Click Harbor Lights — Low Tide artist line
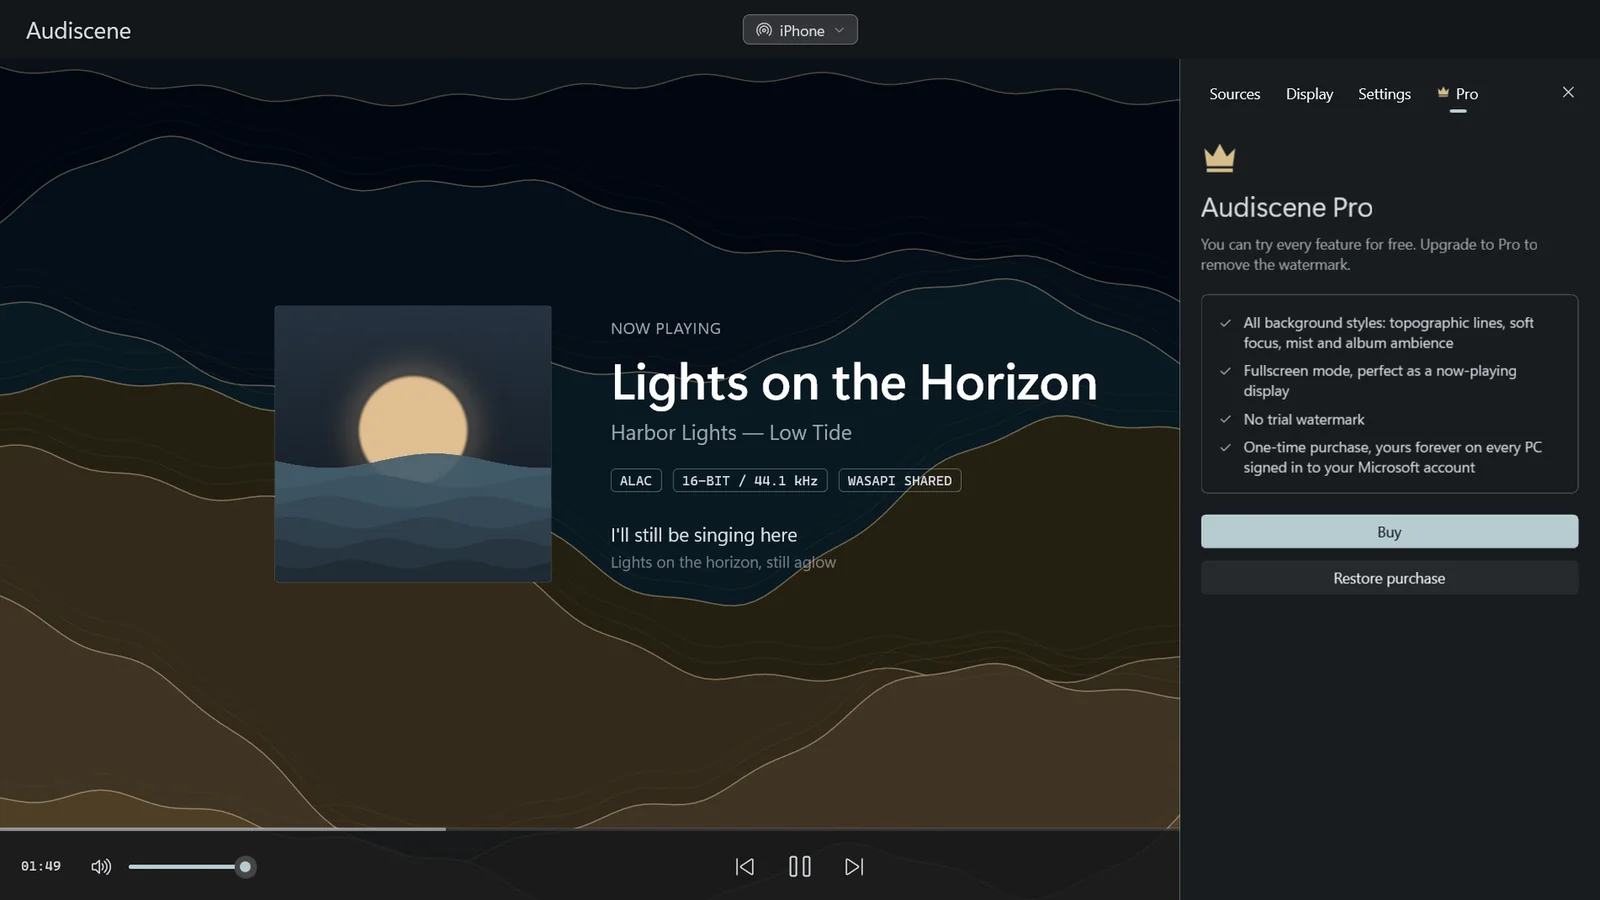Image resolution: width=1600 pixels, height=900 pixels. pos(731,433)
